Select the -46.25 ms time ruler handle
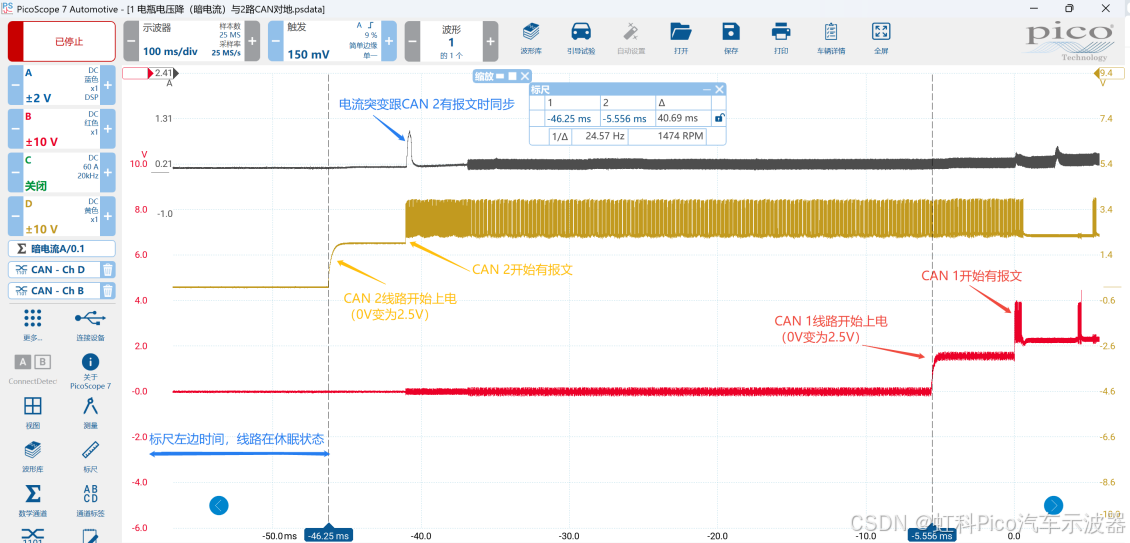Viewport: 1130px width, 543px height. pos(329,535)
